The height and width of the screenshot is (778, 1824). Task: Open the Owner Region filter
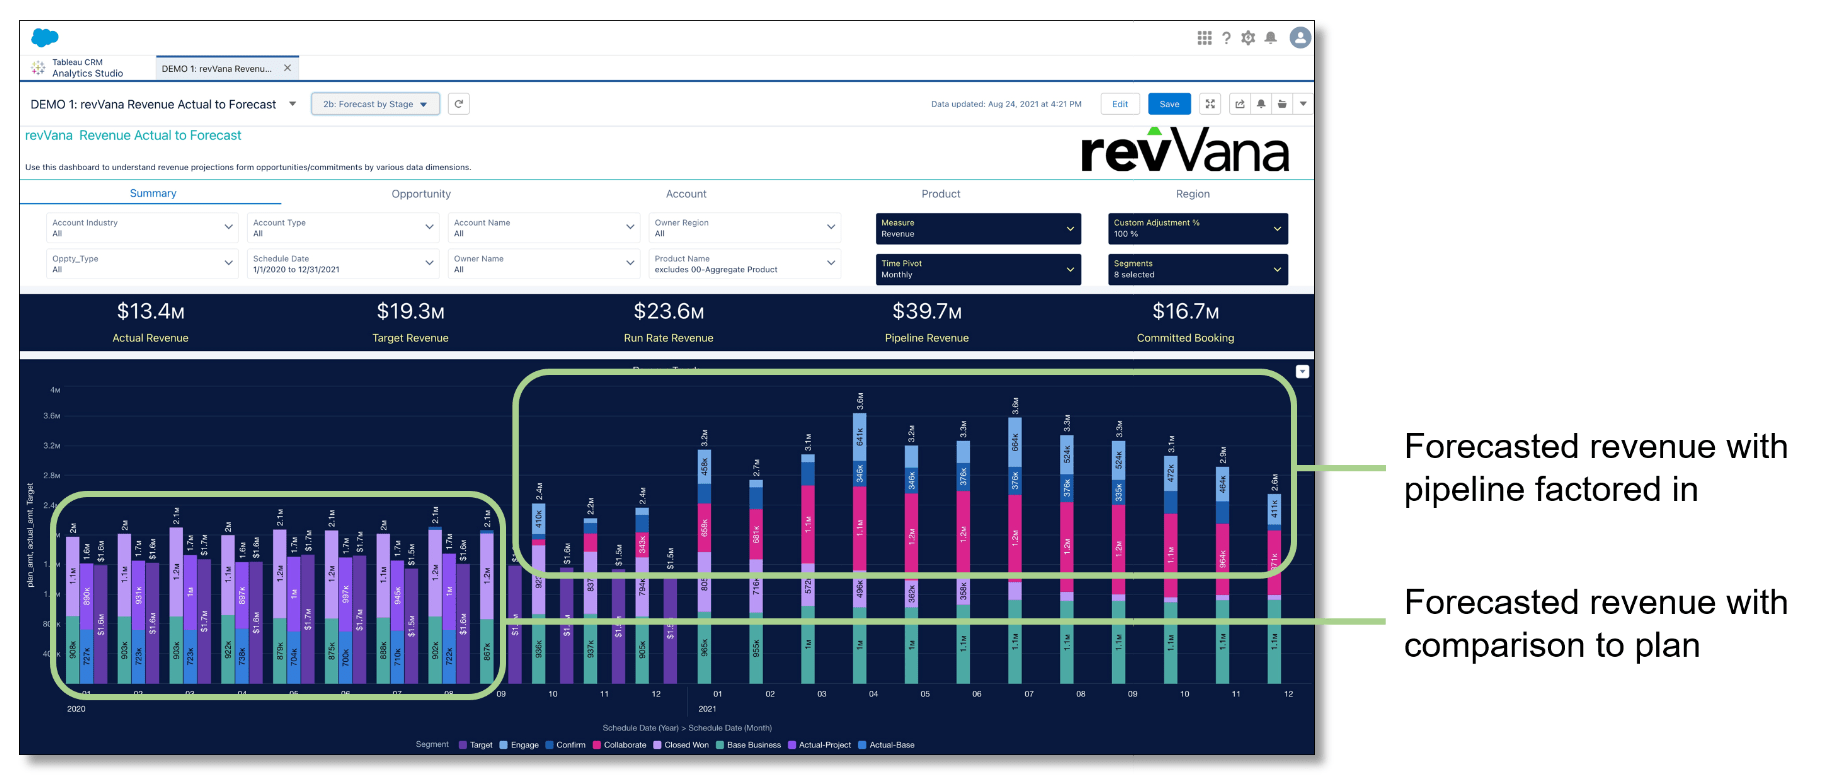[744, 228]
